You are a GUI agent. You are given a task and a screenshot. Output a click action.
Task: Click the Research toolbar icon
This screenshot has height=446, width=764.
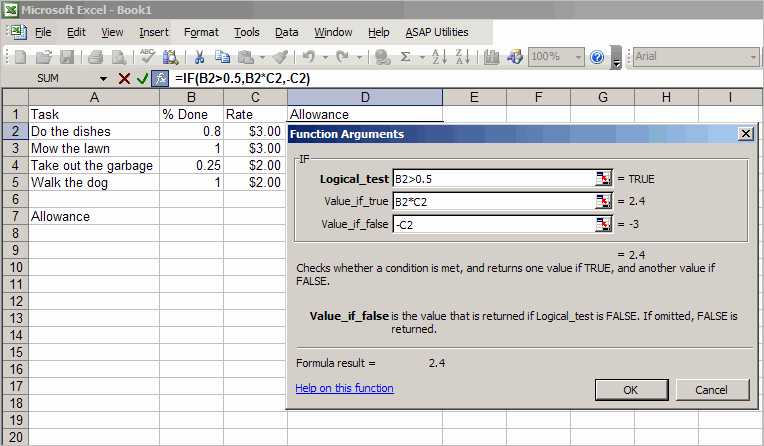click(171, 57)
